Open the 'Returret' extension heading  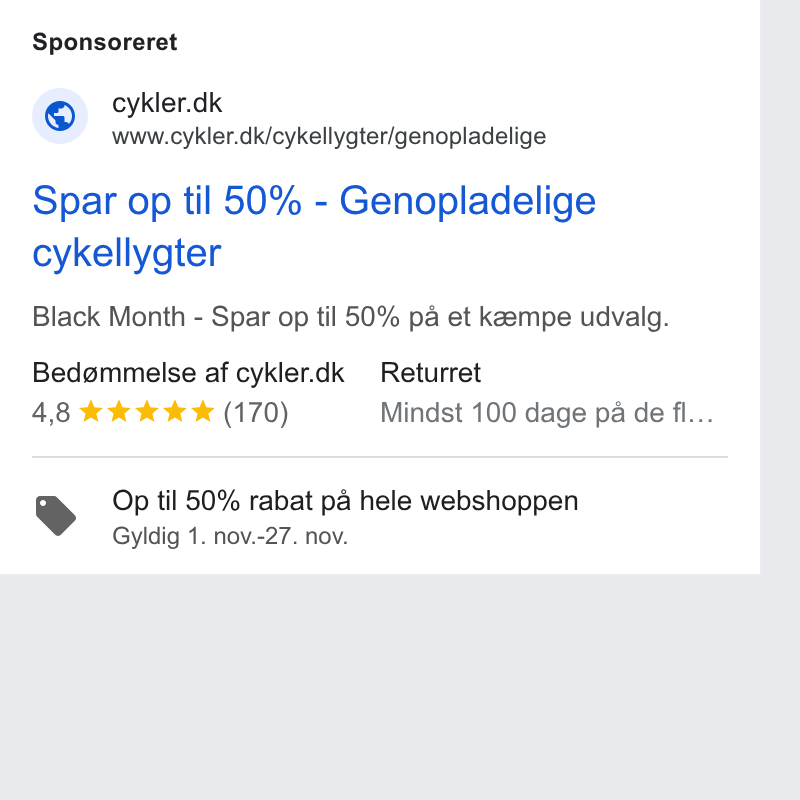tap(431, 372)
